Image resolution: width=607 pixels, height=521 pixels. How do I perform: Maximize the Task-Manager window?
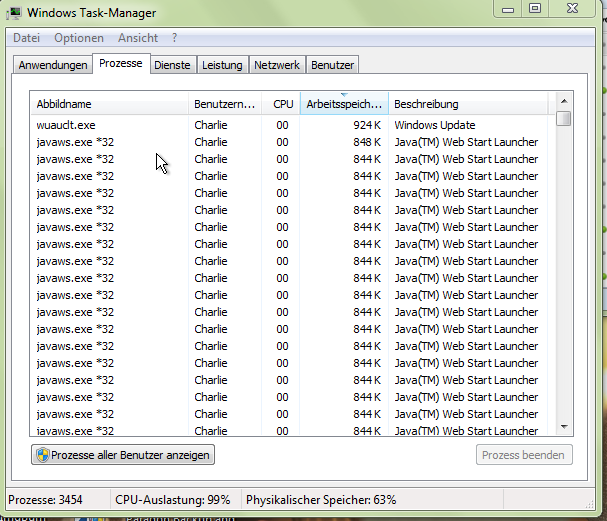535,9
